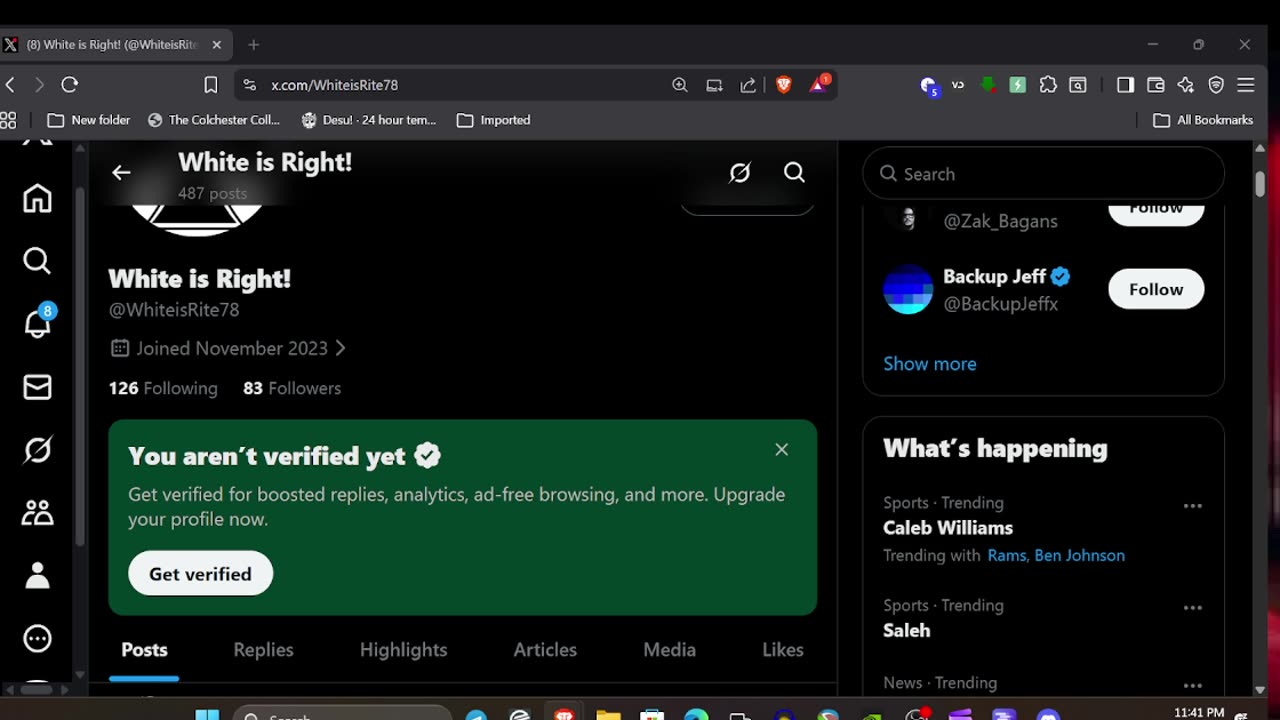Screen dimensions: 1280x720
Task: Click the page vertical scrollbar thumb
Action: pyautogui.click(x=1259, y=185)
